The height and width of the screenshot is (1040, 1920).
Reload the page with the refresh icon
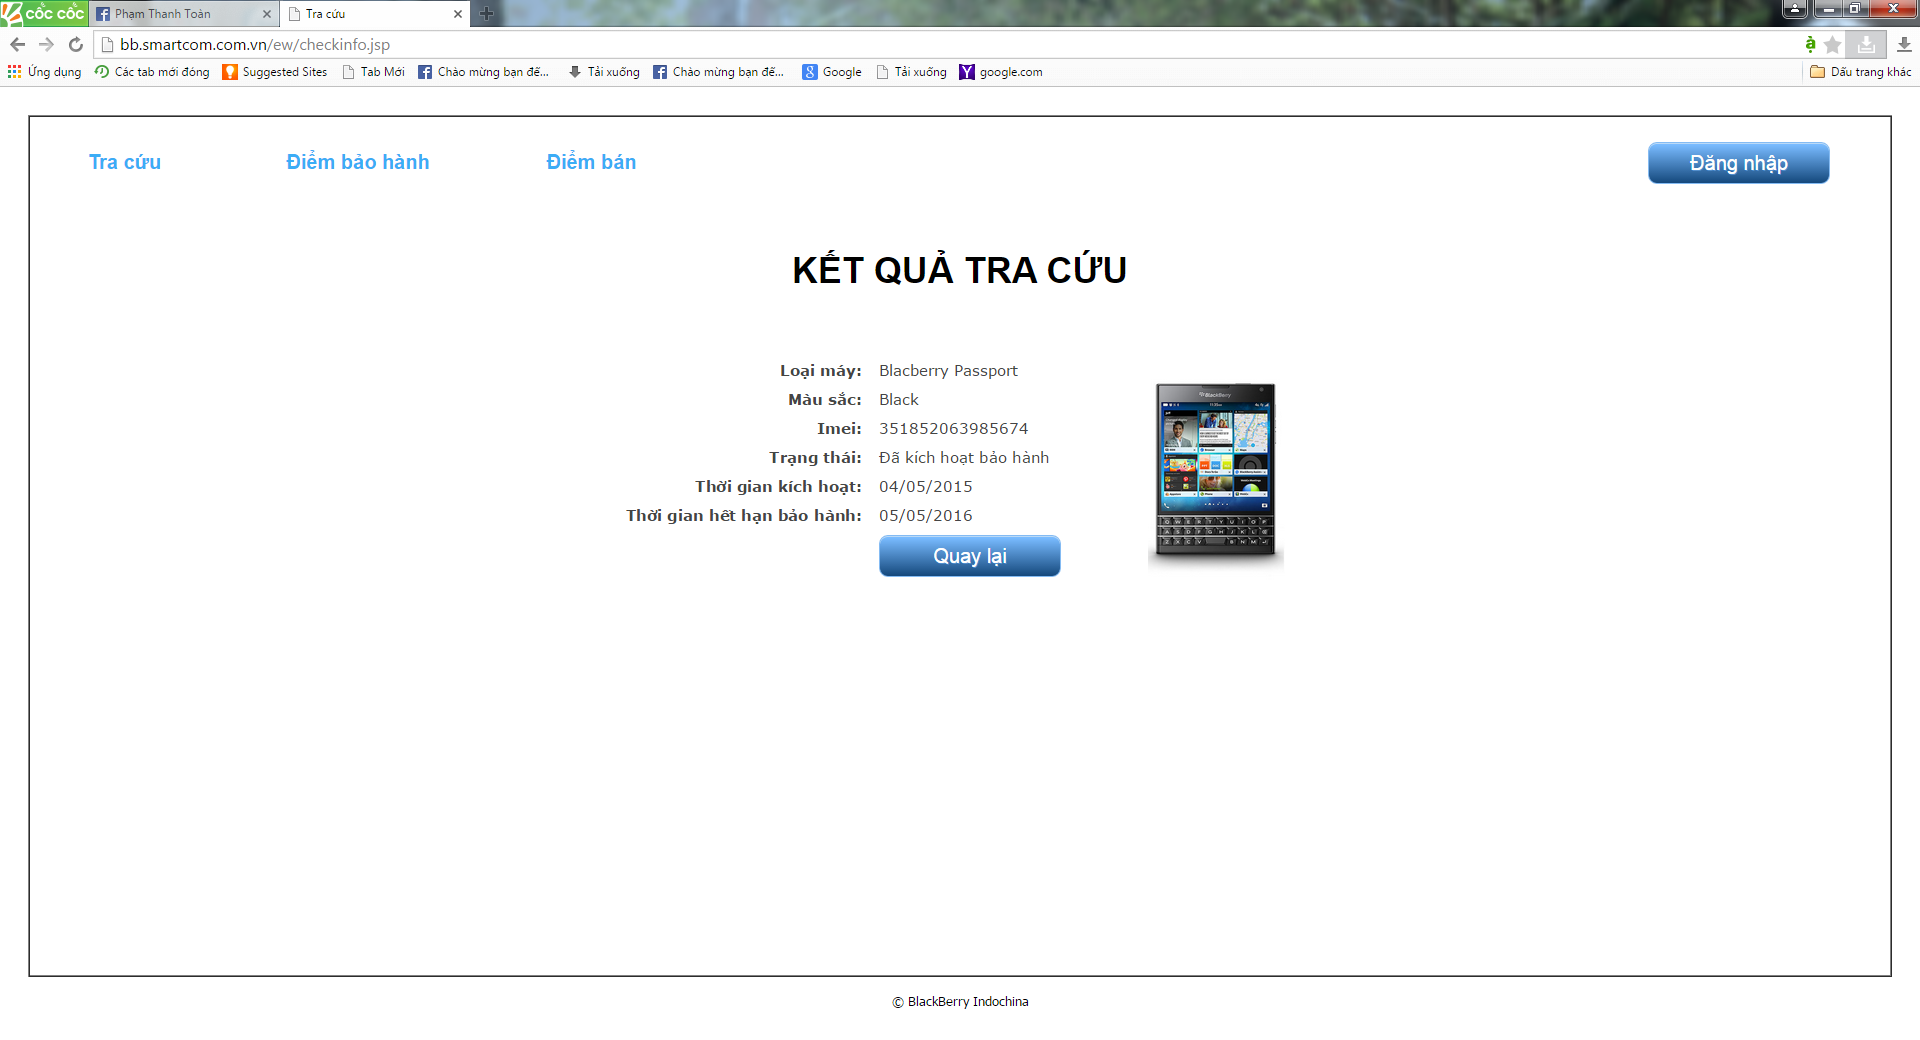pyautogui.click(x=76, y=44)
